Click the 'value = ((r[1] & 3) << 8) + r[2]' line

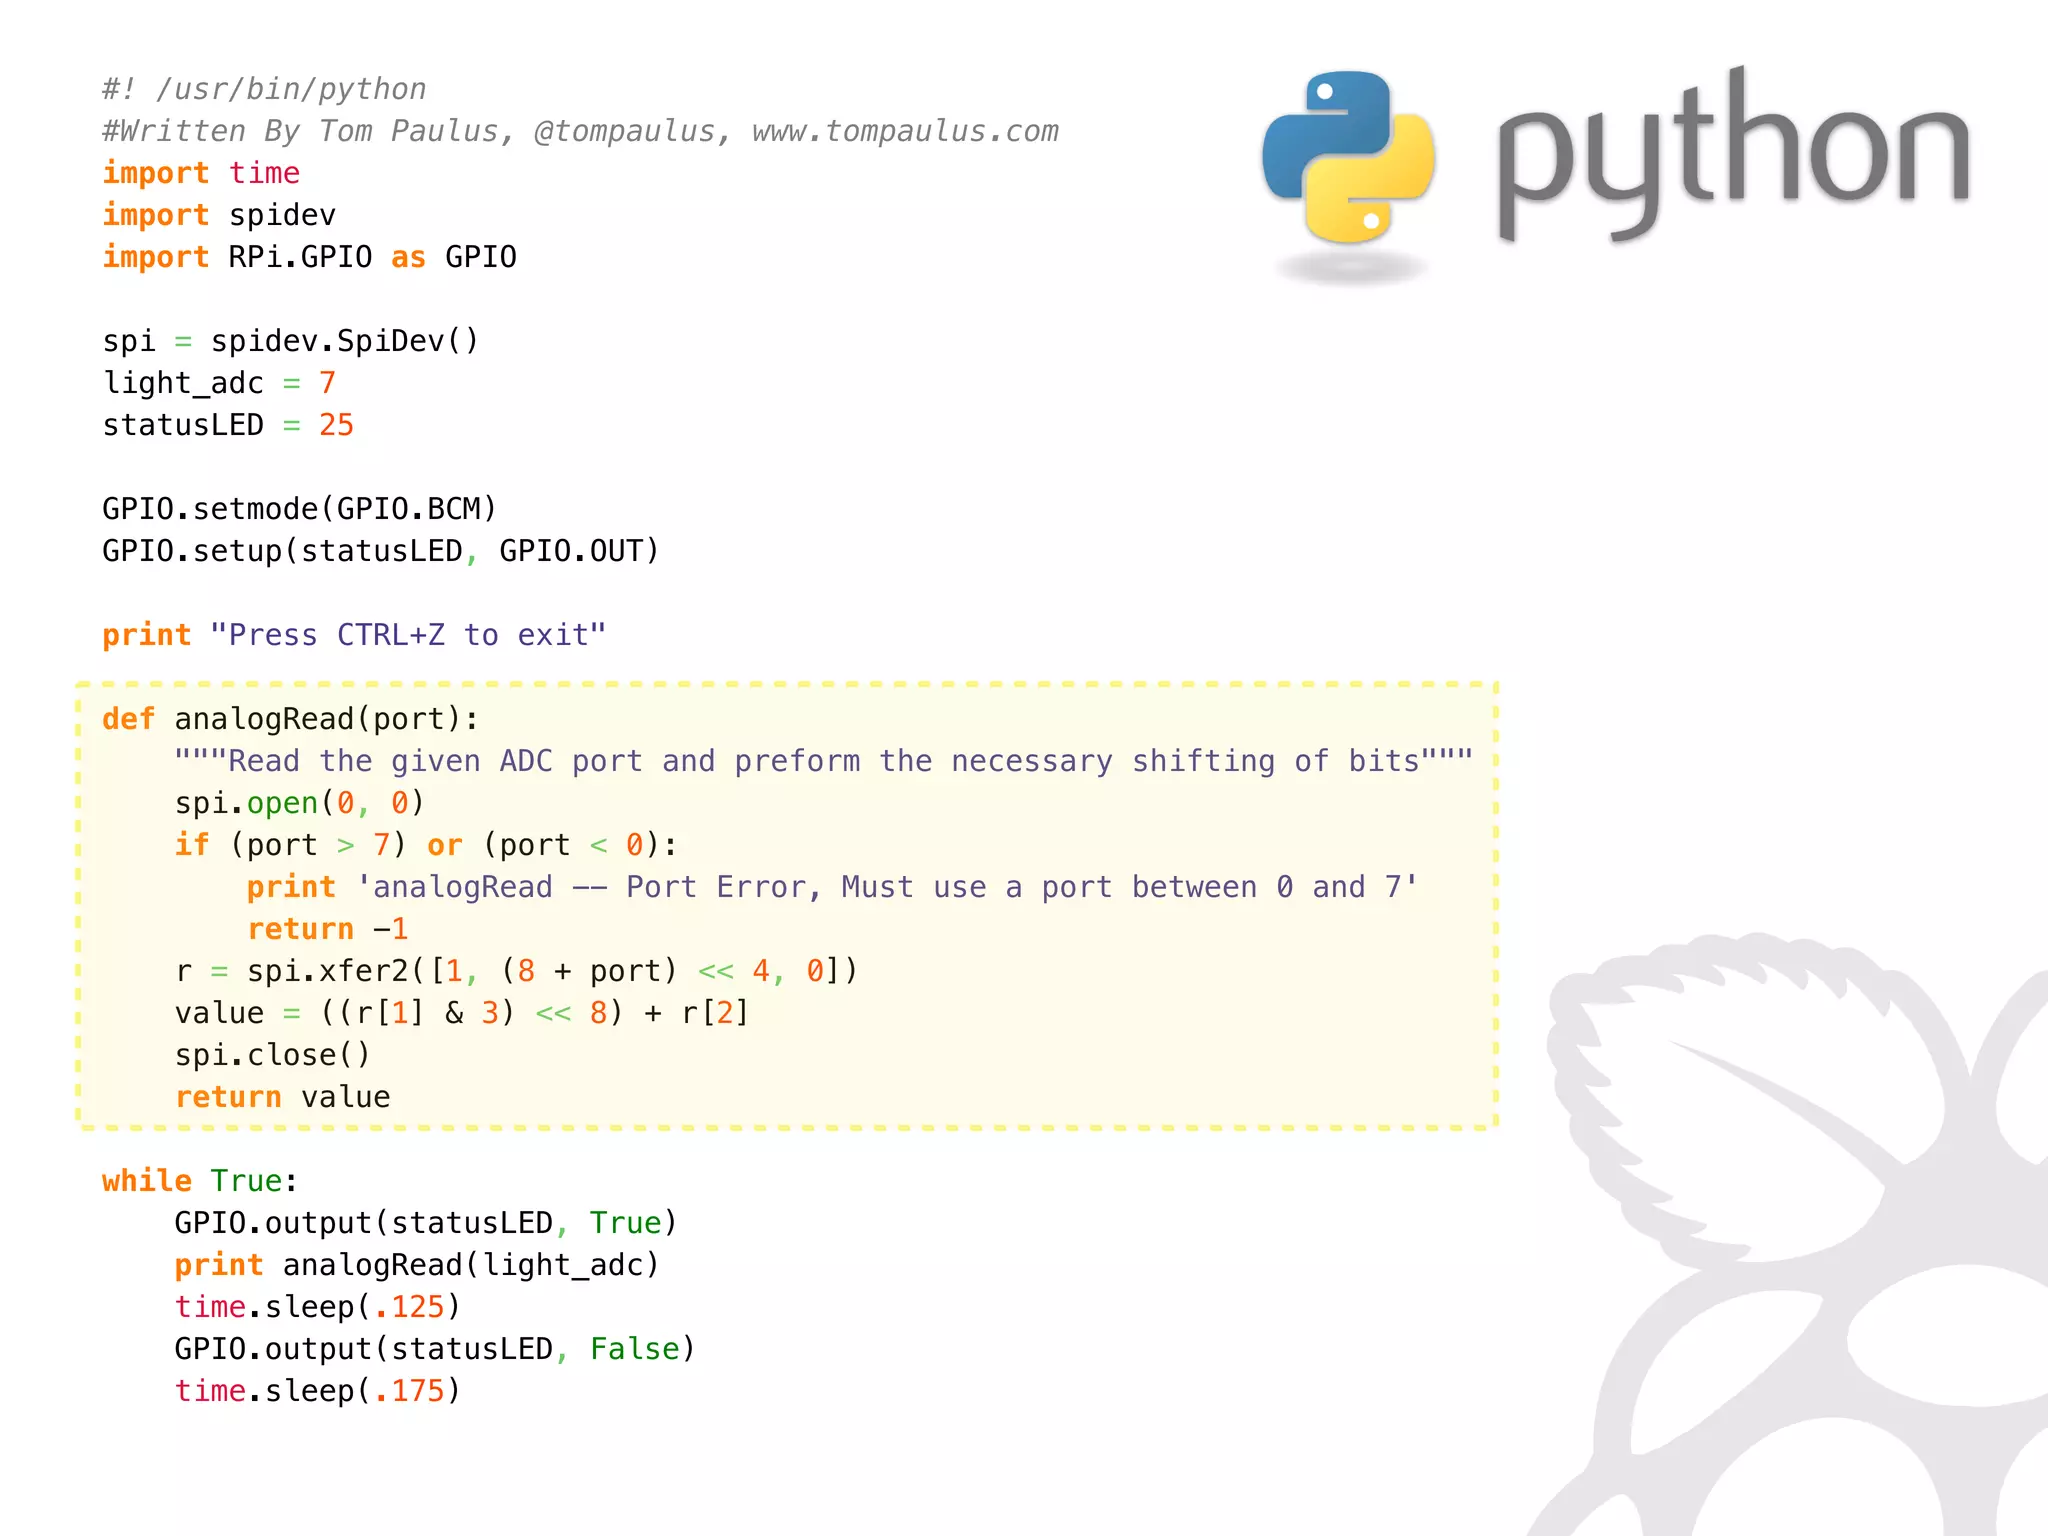pos(462,1013)
